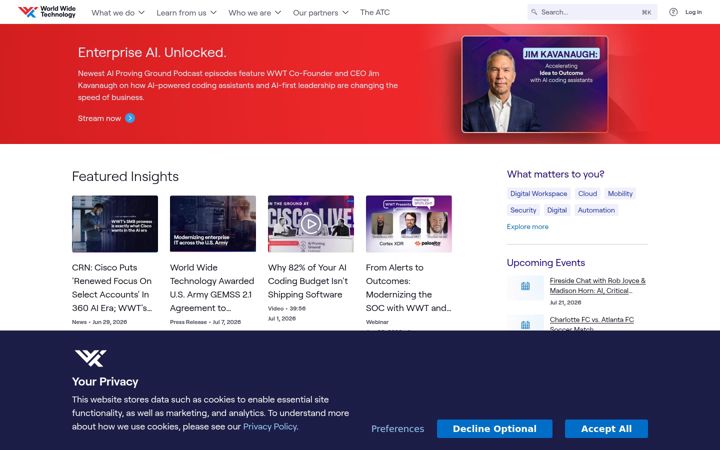Focus the Search input field
The height and width of the screenshot is (450, 720).
[592, 12]
